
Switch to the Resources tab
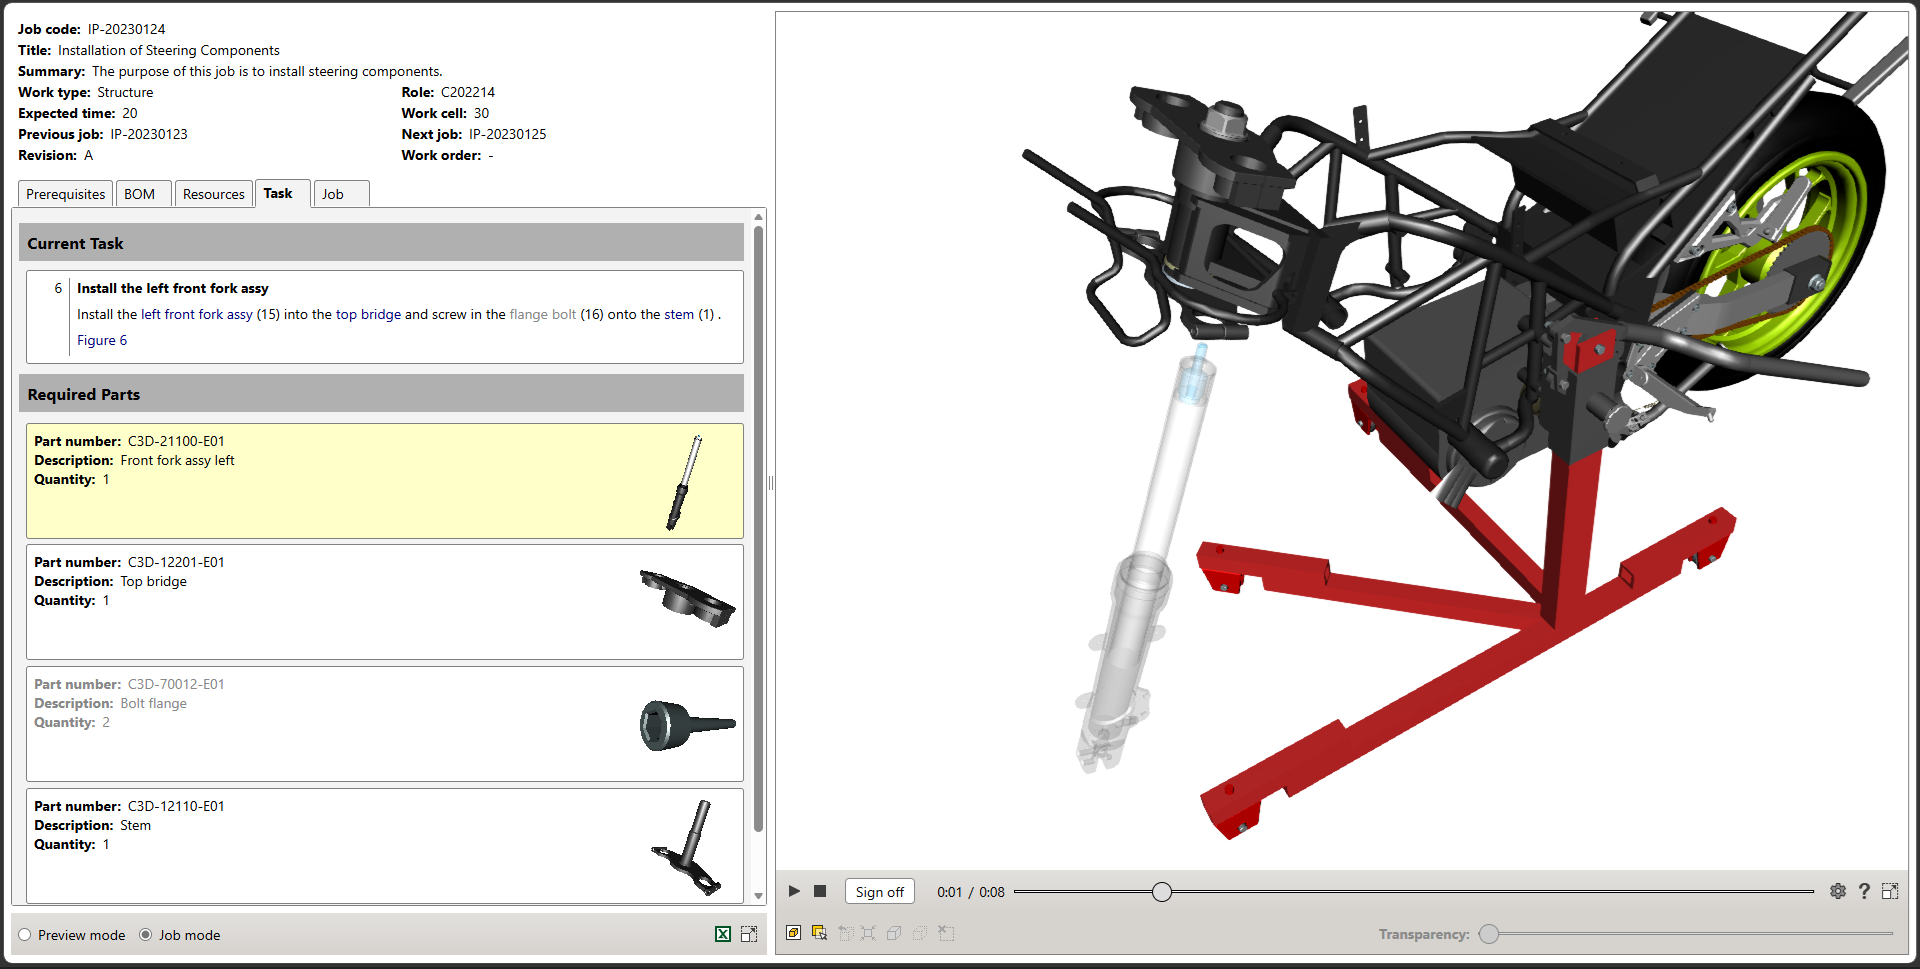pyautogui.click(x=213, y=194)
